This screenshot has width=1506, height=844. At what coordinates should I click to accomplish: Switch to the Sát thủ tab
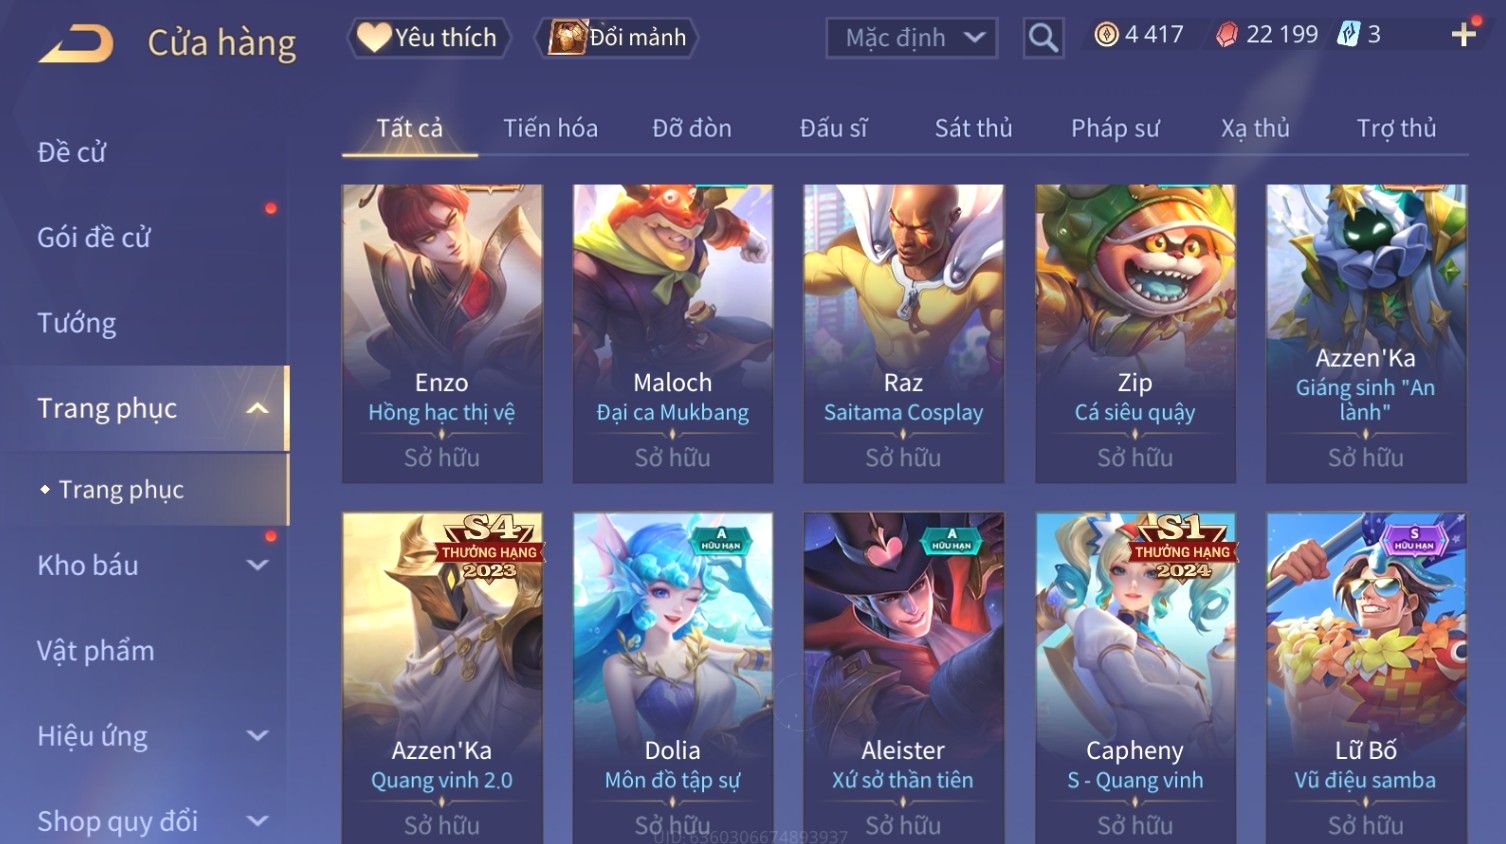(x=974, y=128)
